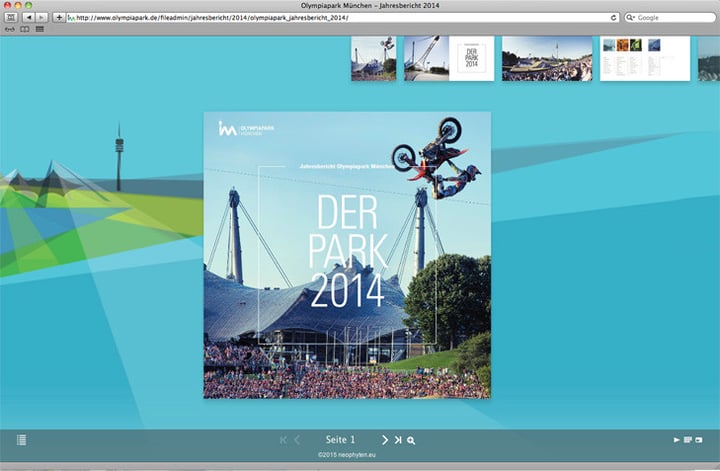This screenshot has height=471, width=720.
Task: Open the bookmarks book icon
Action: (x=24, y=29)
